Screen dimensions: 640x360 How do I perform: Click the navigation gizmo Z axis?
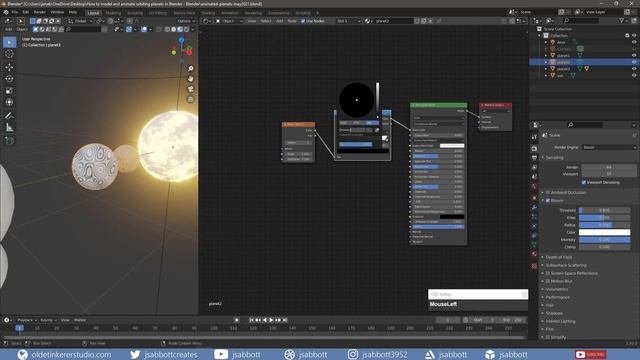(x=181, y=40)
